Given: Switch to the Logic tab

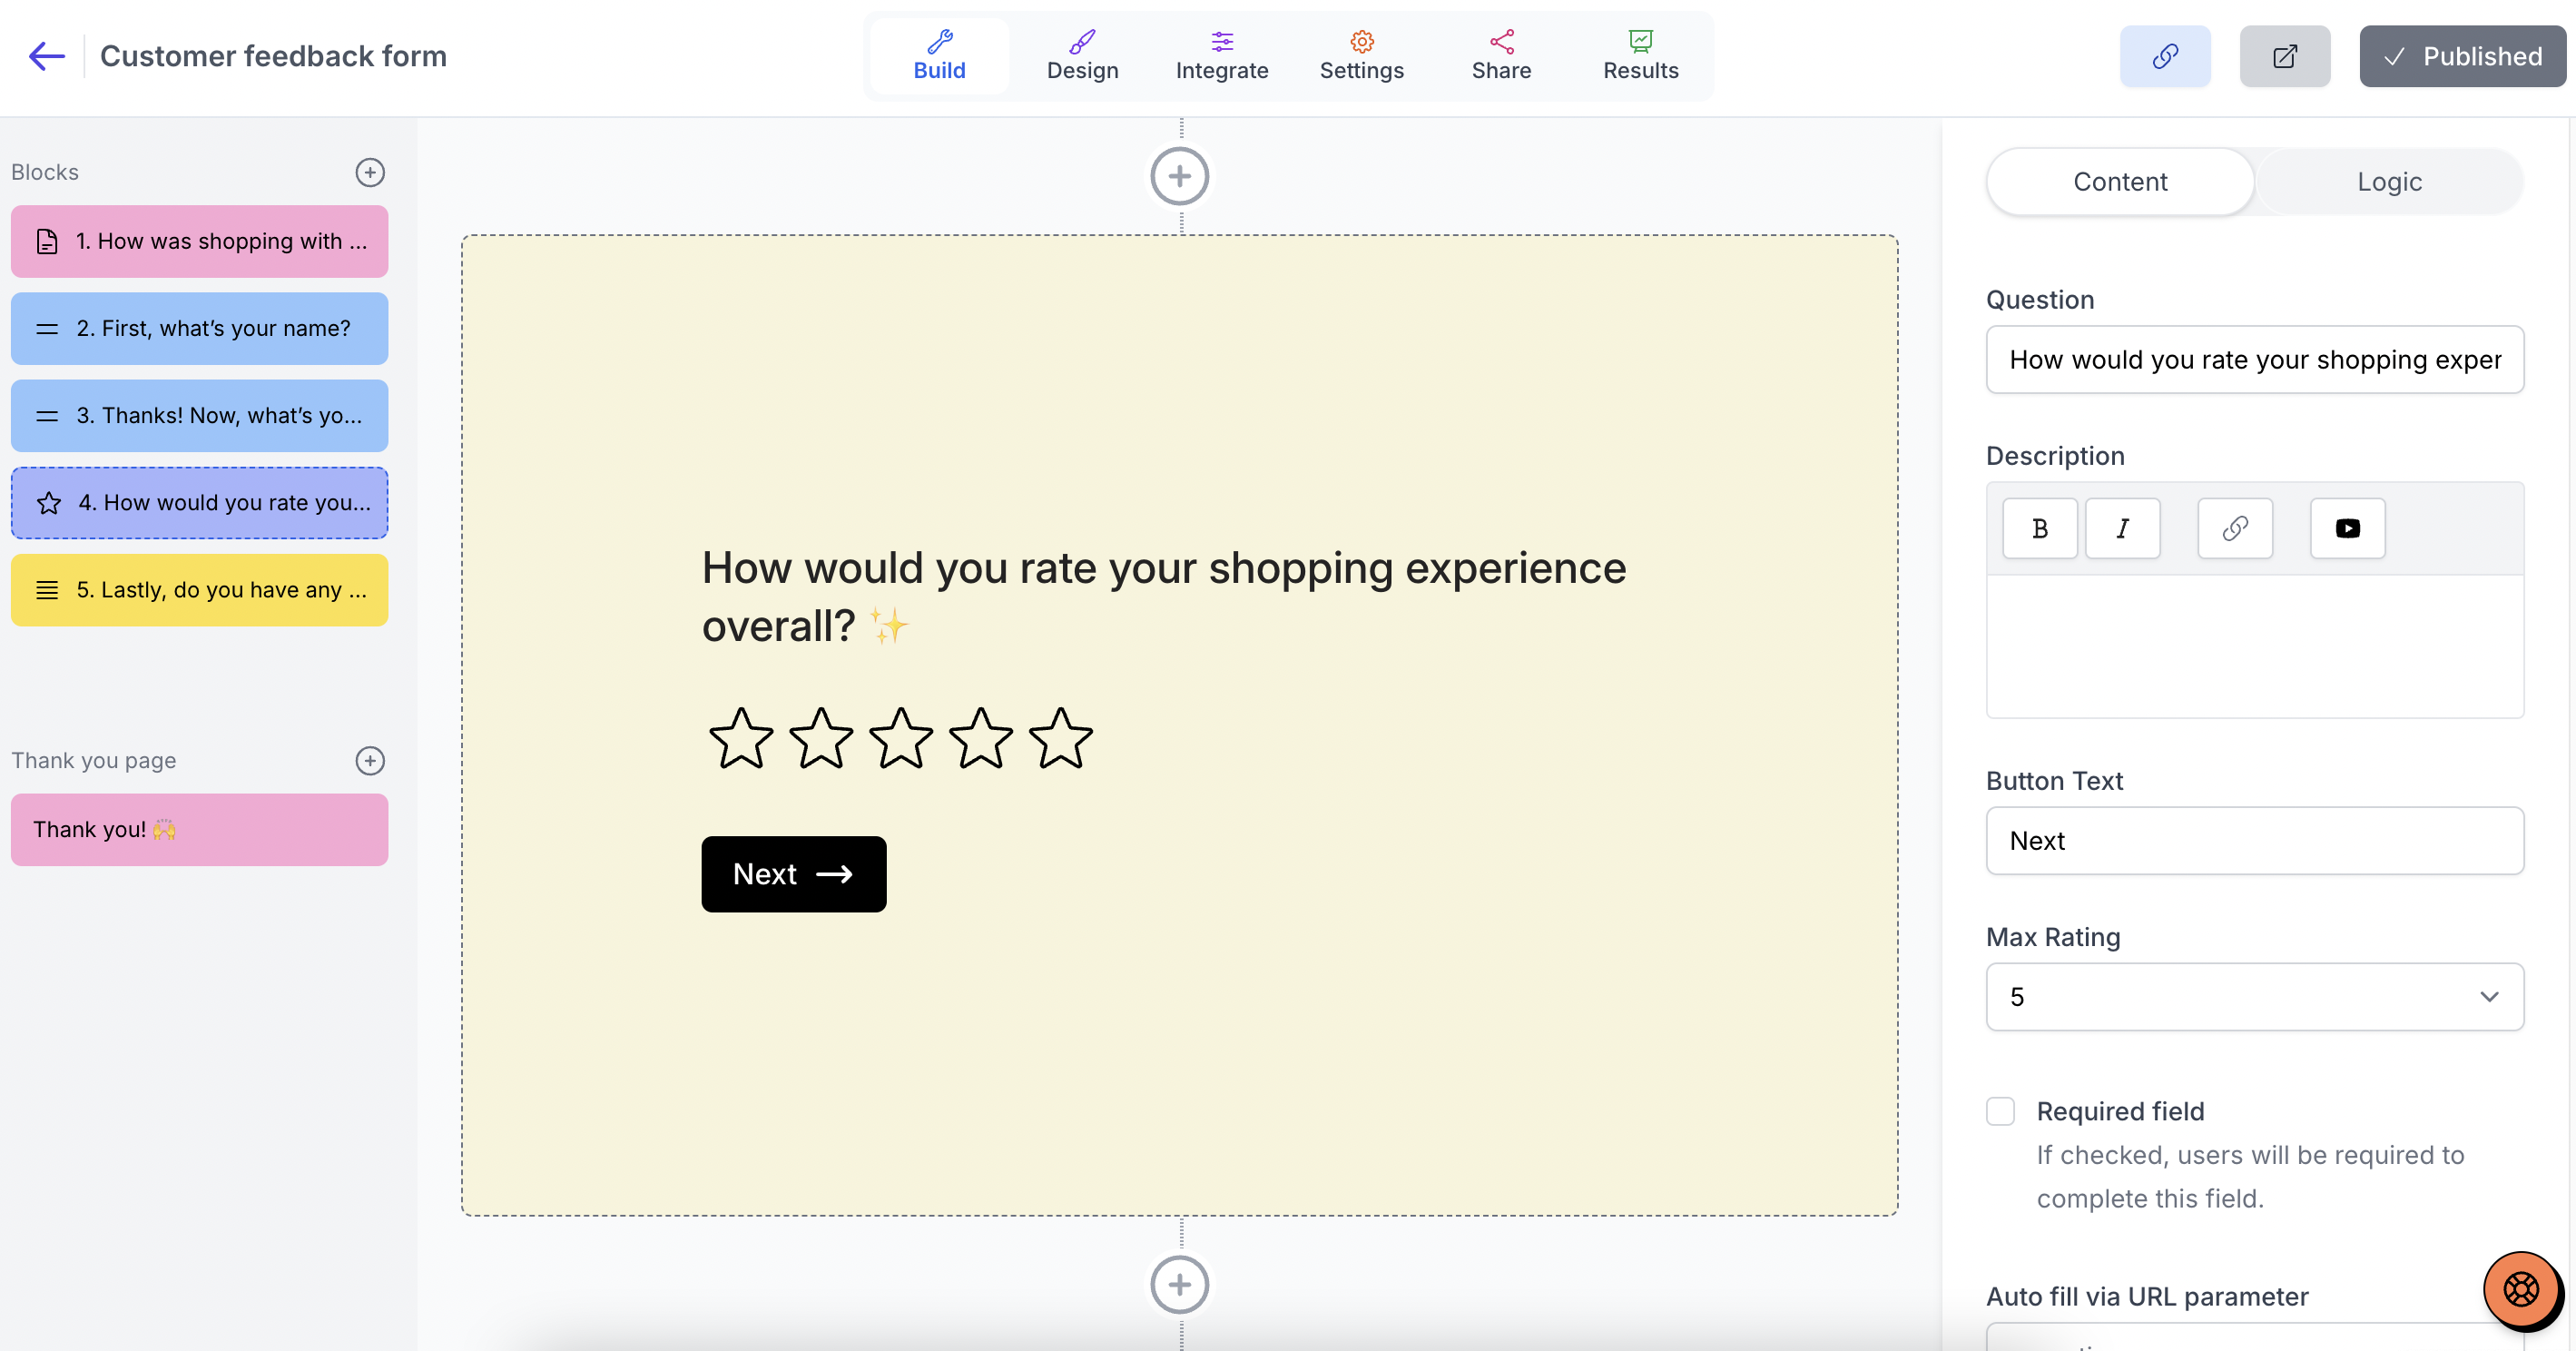Looking at the screenshot, I should 2389,182.
